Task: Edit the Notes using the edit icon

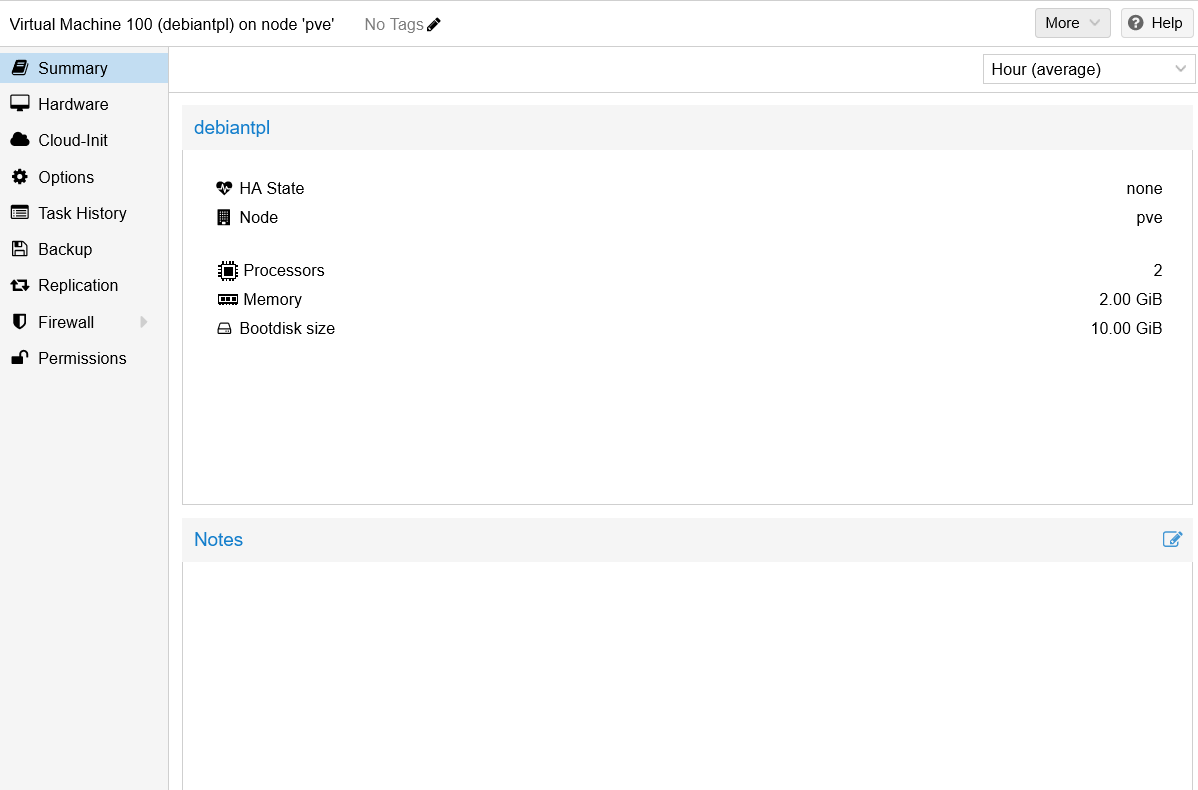Action: point(1172,539)
